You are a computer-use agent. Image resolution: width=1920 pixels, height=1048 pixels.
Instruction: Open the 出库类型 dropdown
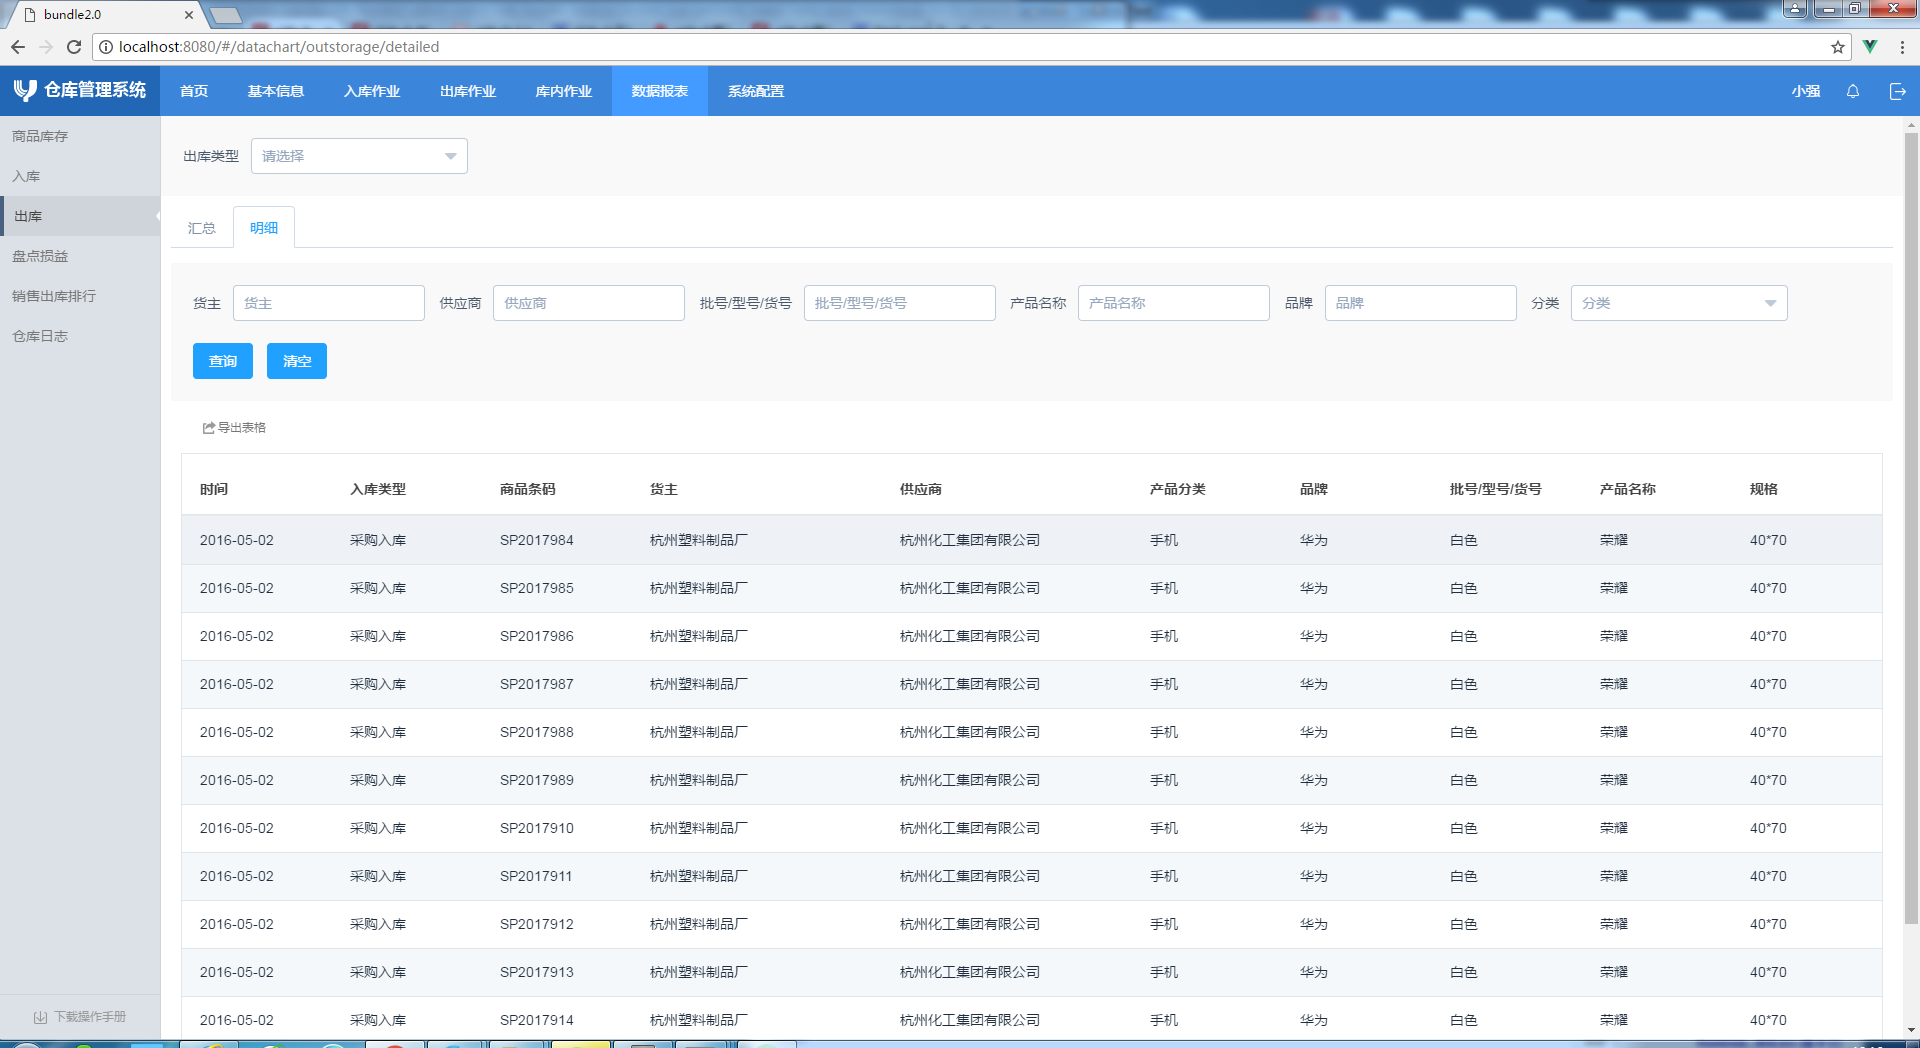(x=359, y=156)
